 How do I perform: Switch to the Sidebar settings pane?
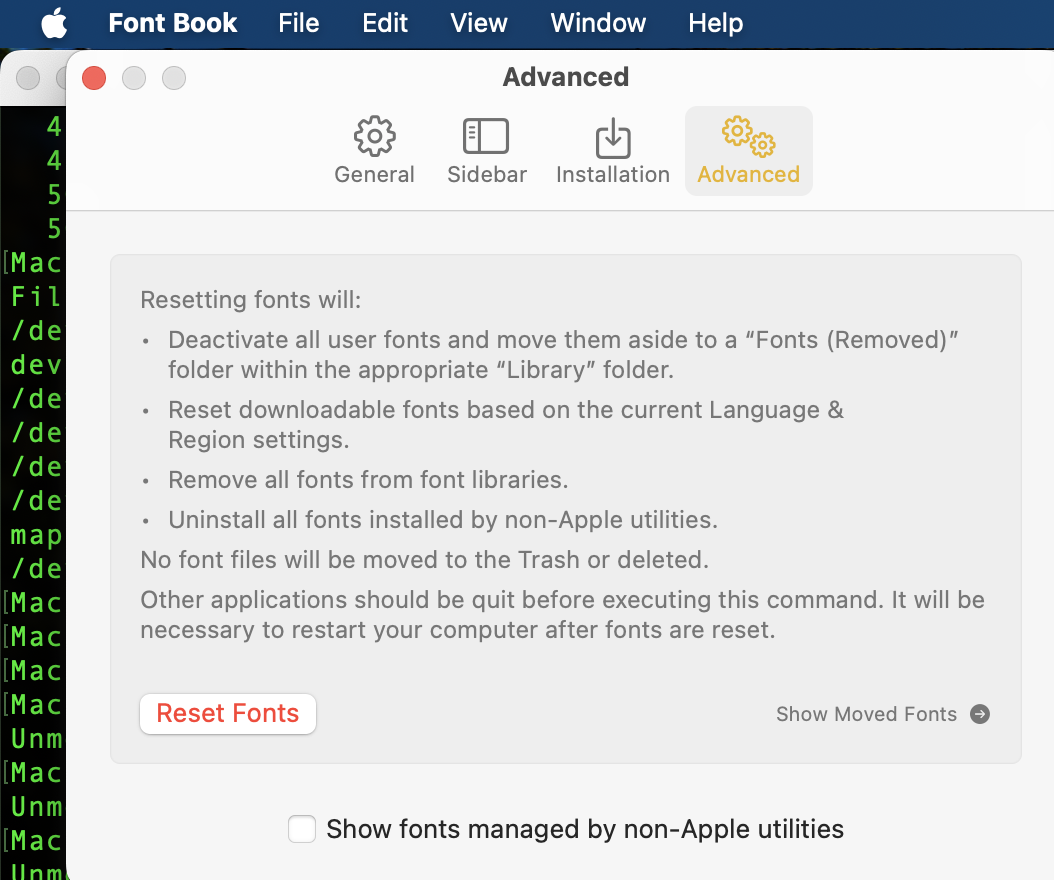pyautogui.click(x=487, y=151)
